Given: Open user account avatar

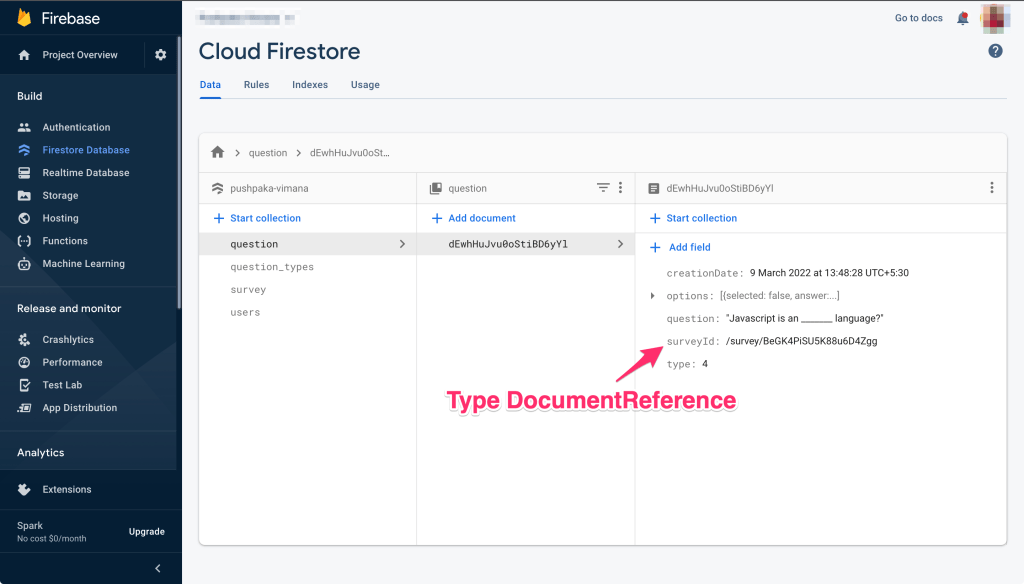Looking at the screenshot, I should coord(993,18).
